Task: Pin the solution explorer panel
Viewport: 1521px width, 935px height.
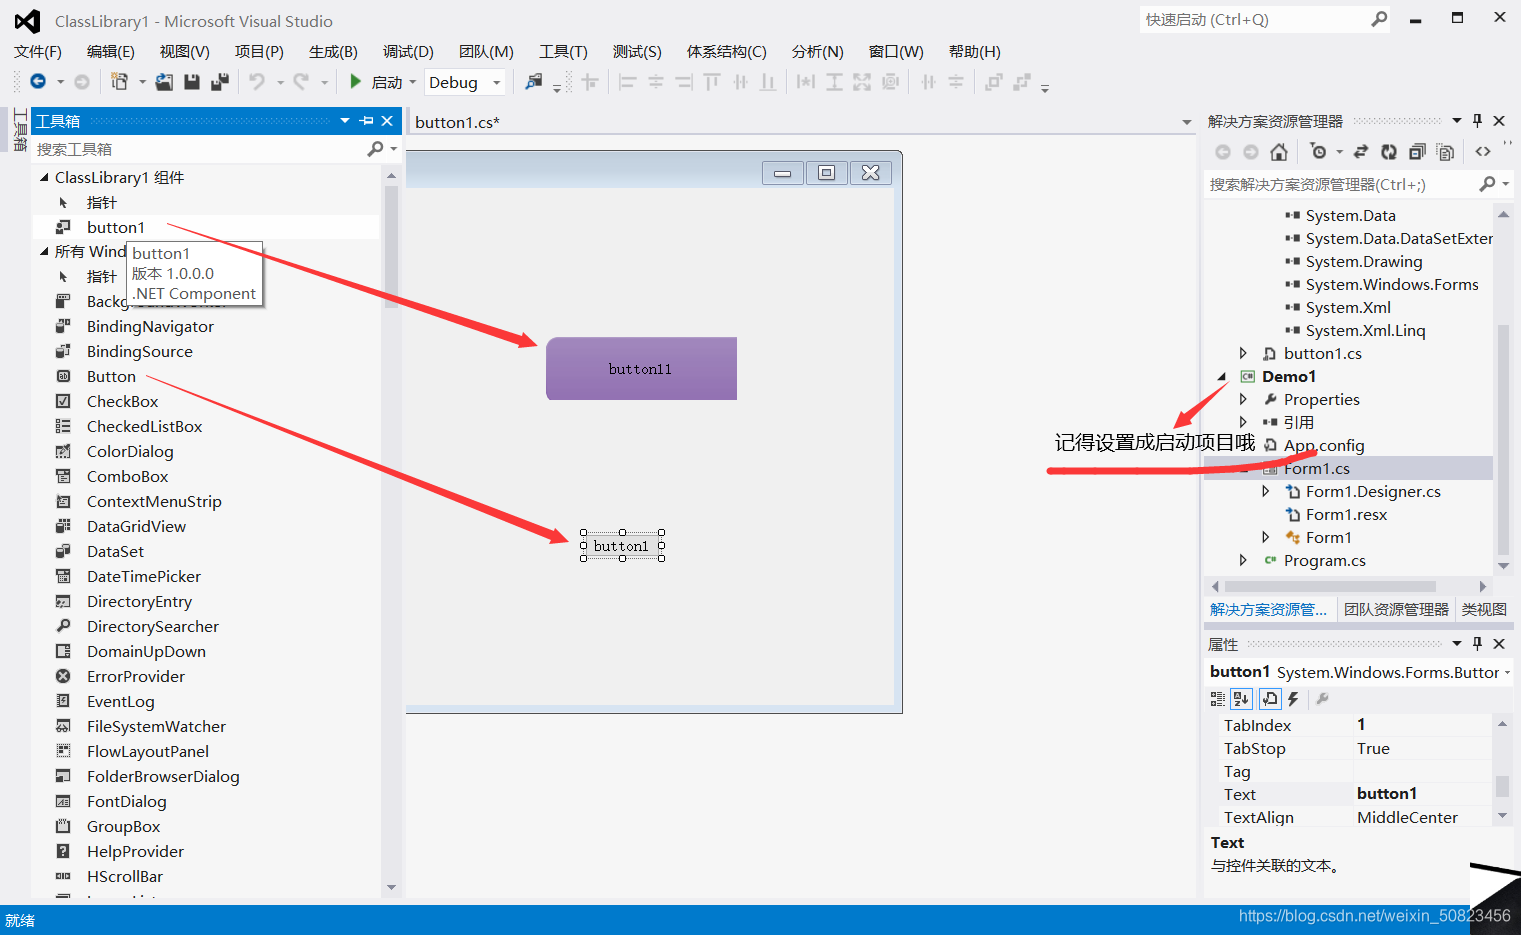Action: click(x=1478, y=121)
